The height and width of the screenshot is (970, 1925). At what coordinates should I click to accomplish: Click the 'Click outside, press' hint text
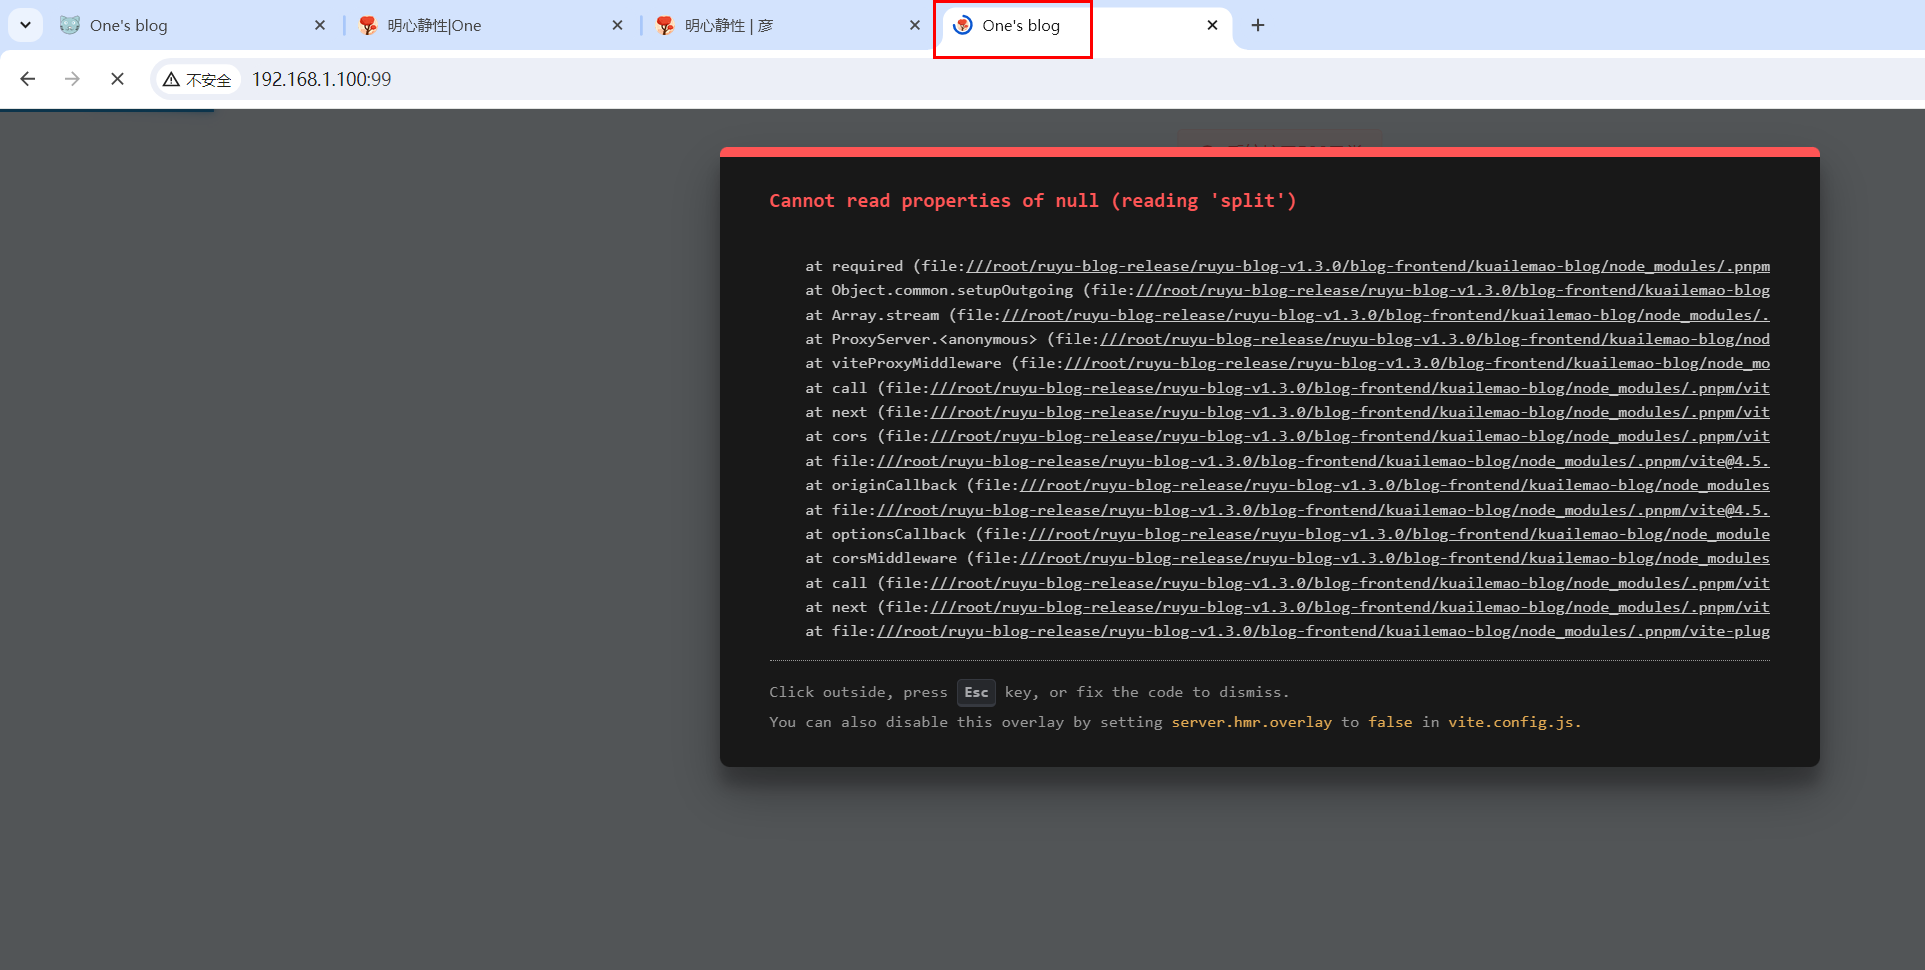pyautogui.click(x=858, y=692)
